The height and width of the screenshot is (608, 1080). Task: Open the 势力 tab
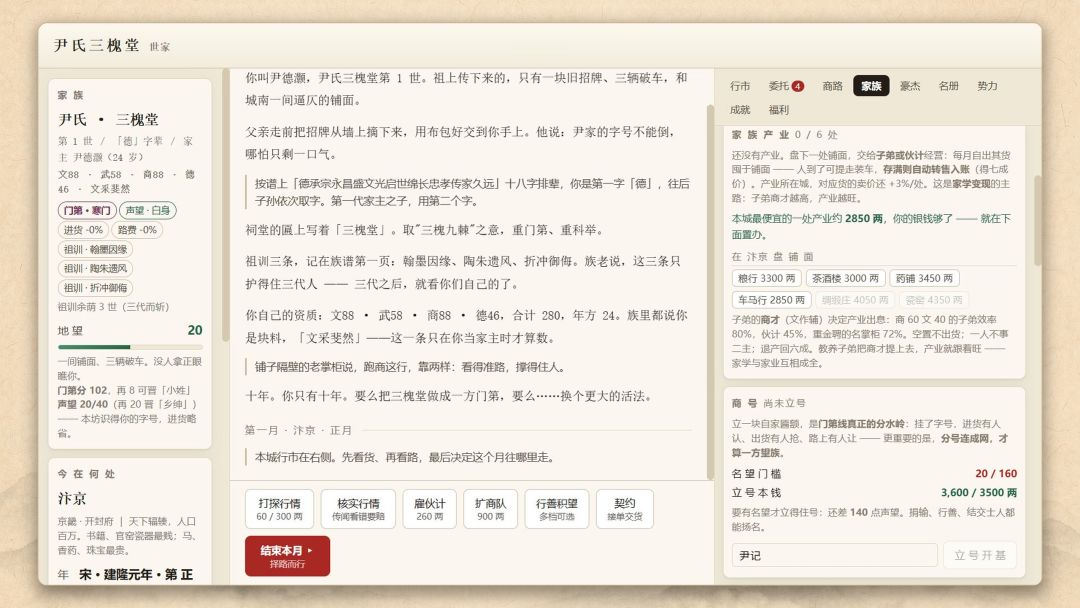coord(986,86)
